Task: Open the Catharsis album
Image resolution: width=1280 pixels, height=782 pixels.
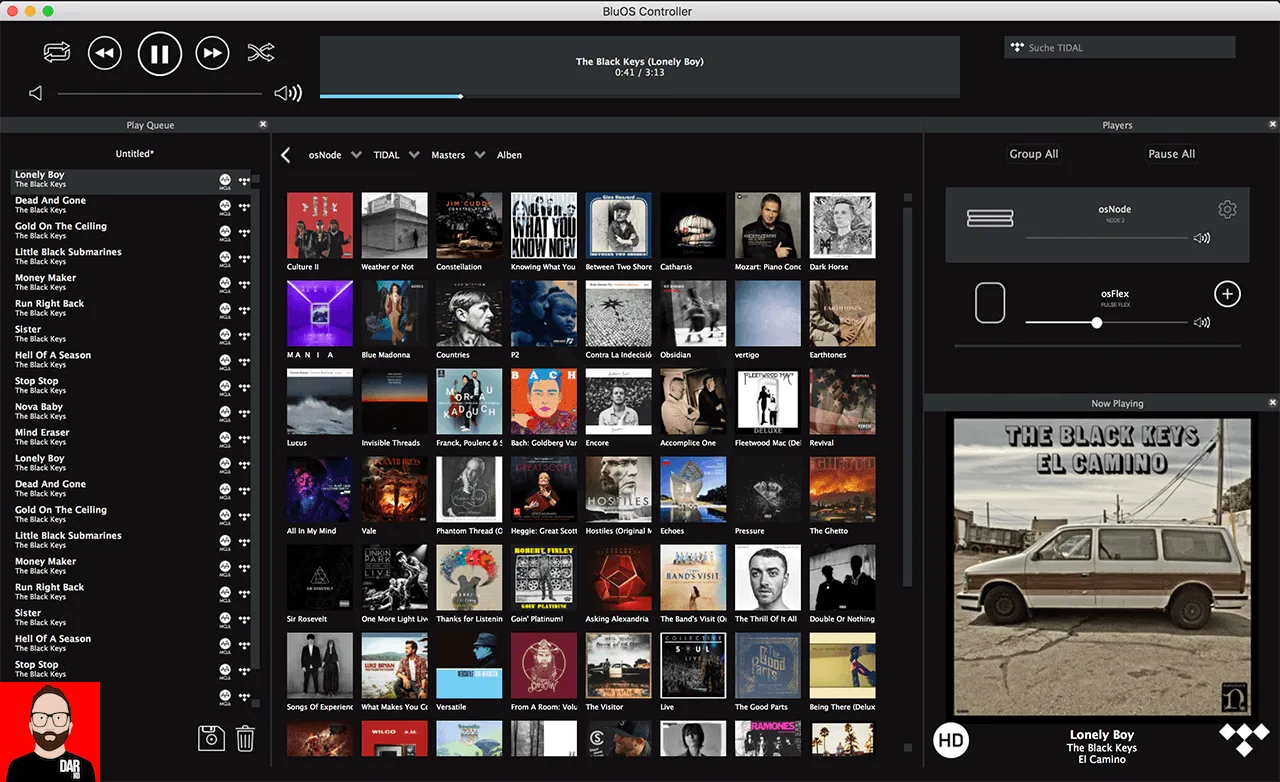Action: coord(693,226)
